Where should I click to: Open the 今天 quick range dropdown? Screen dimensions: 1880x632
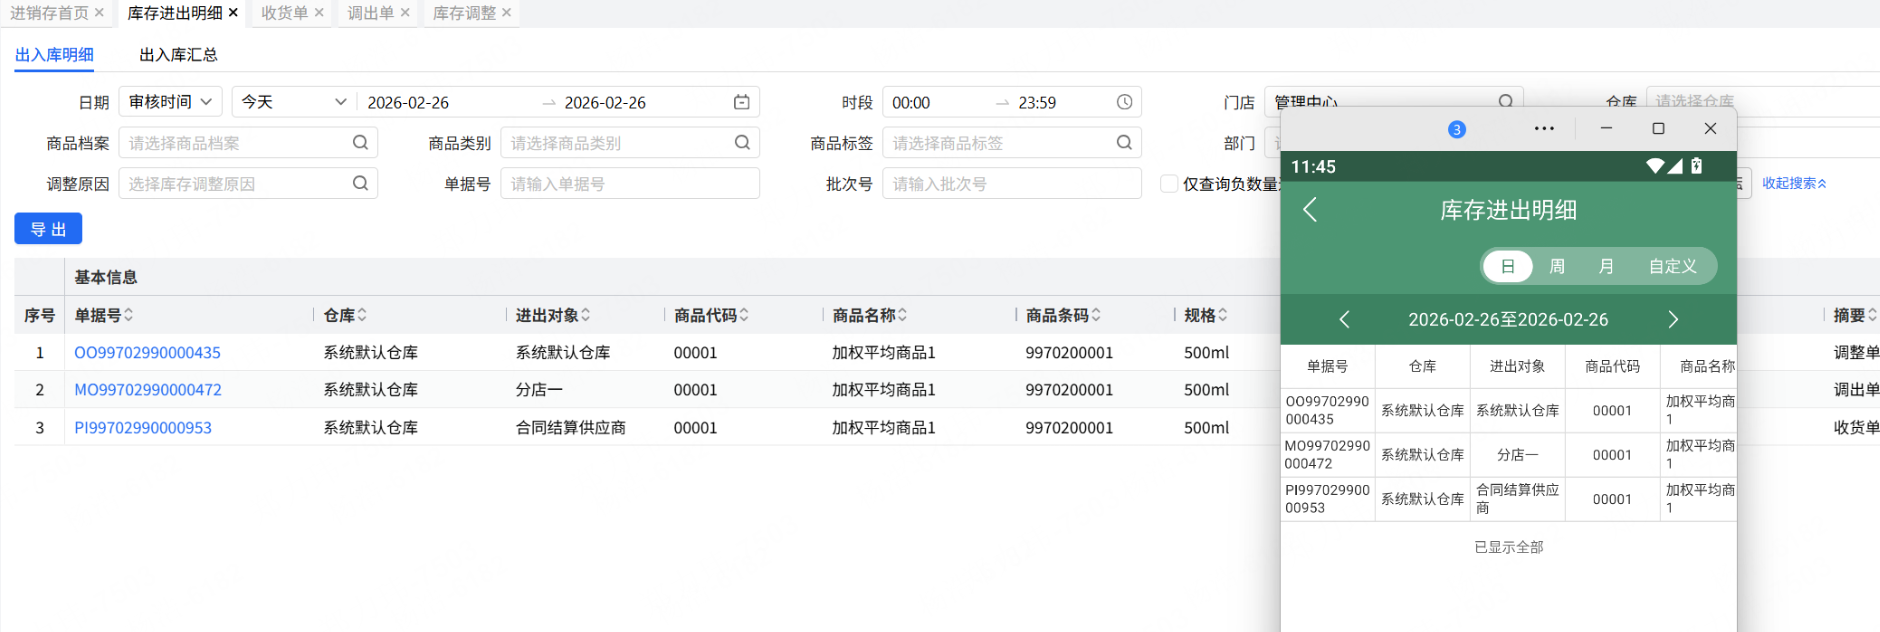[294, 102]
